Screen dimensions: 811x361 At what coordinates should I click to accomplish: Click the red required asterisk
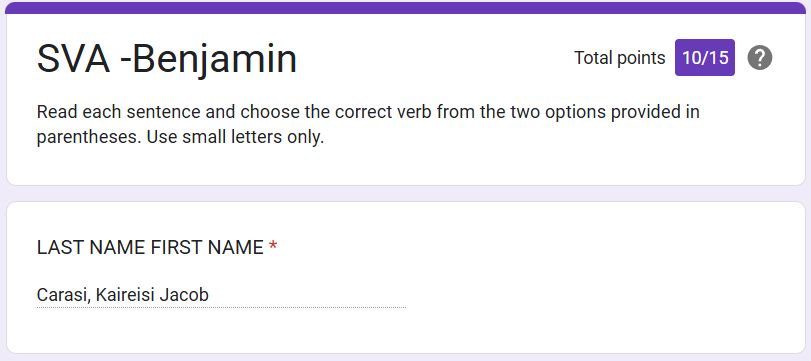tap(273, 247)
